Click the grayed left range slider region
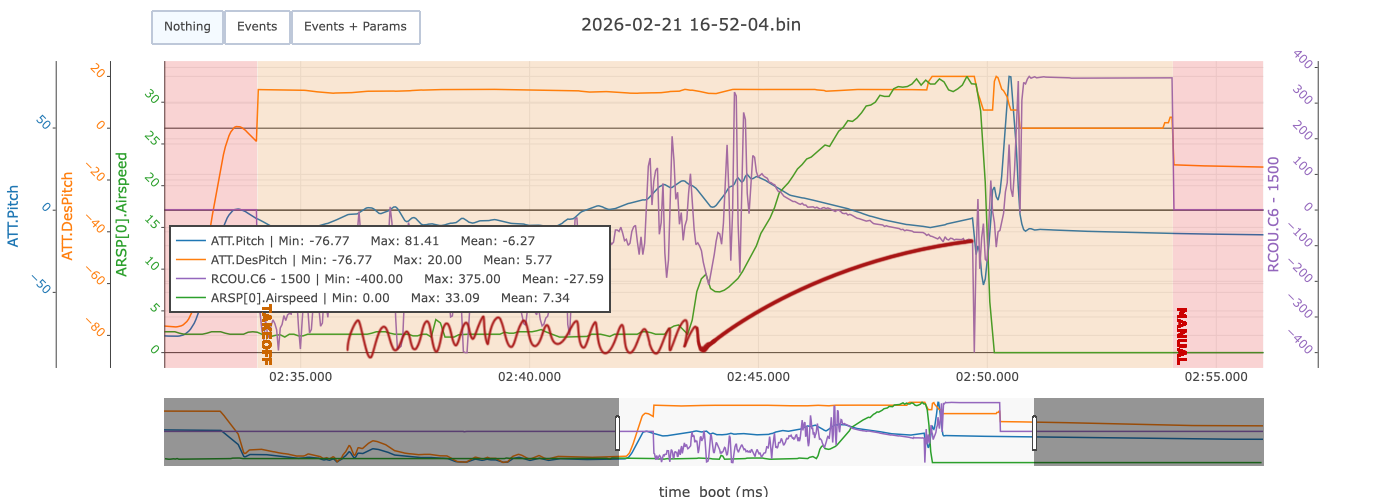The height and width of the screenshot is (497, 1382). (390, 433)
